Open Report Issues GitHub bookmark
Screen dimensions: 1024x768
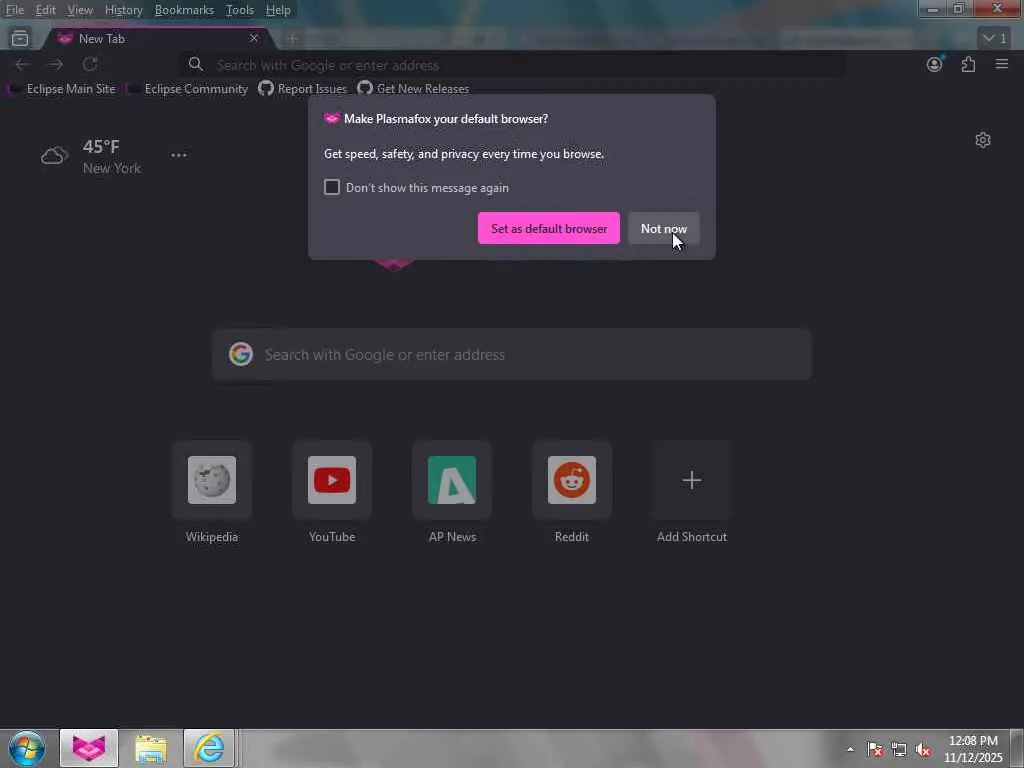pyautogui.click(x=302, y=89)
